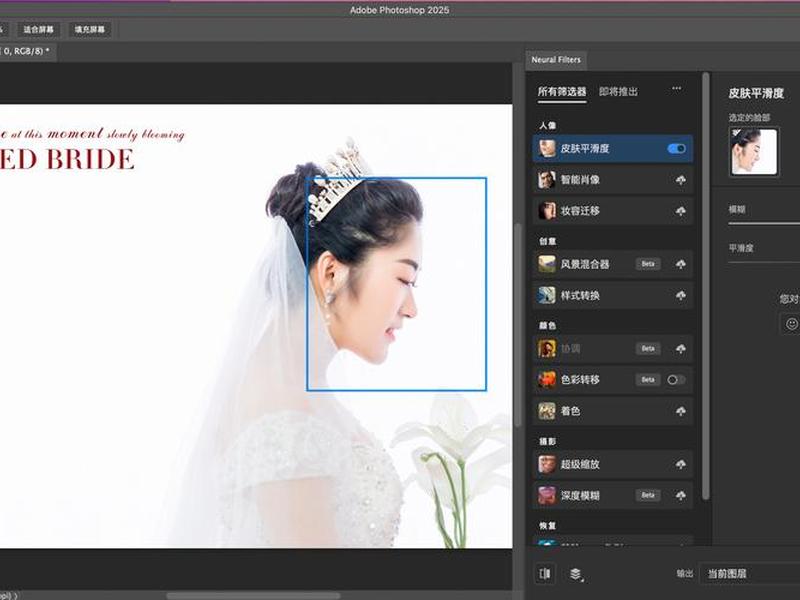This screenshot has height=600, width=800.
Task: Download the 风景混合器 filter via cloud icon
Action: pos(681,264)
